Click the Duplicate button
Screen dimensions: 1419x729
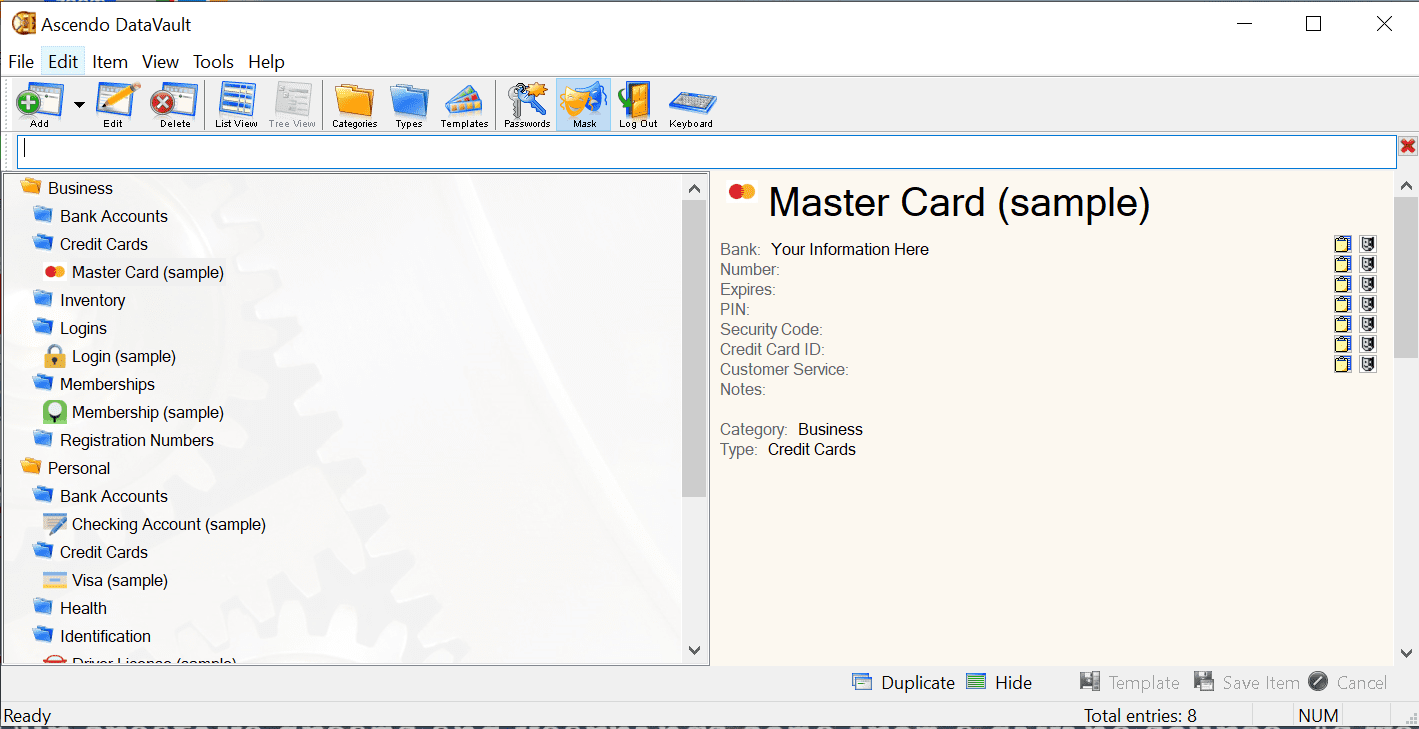pos(904,683)
